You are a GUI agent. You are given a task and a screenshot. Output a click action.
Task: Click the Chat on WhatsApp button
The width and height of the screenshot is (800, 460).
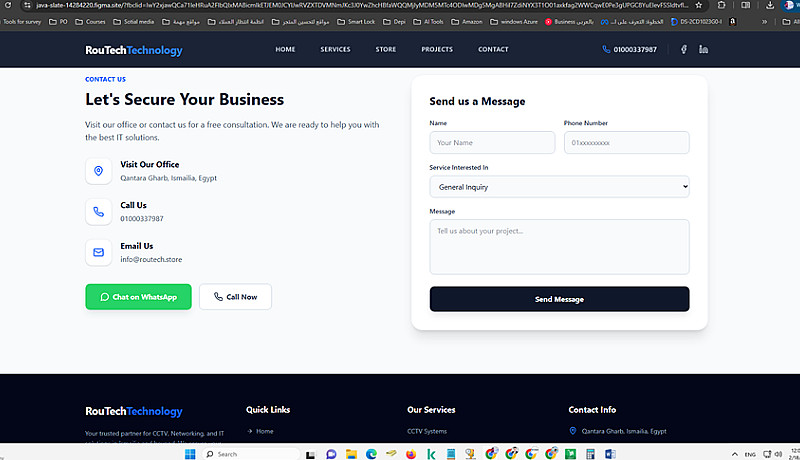138,297
